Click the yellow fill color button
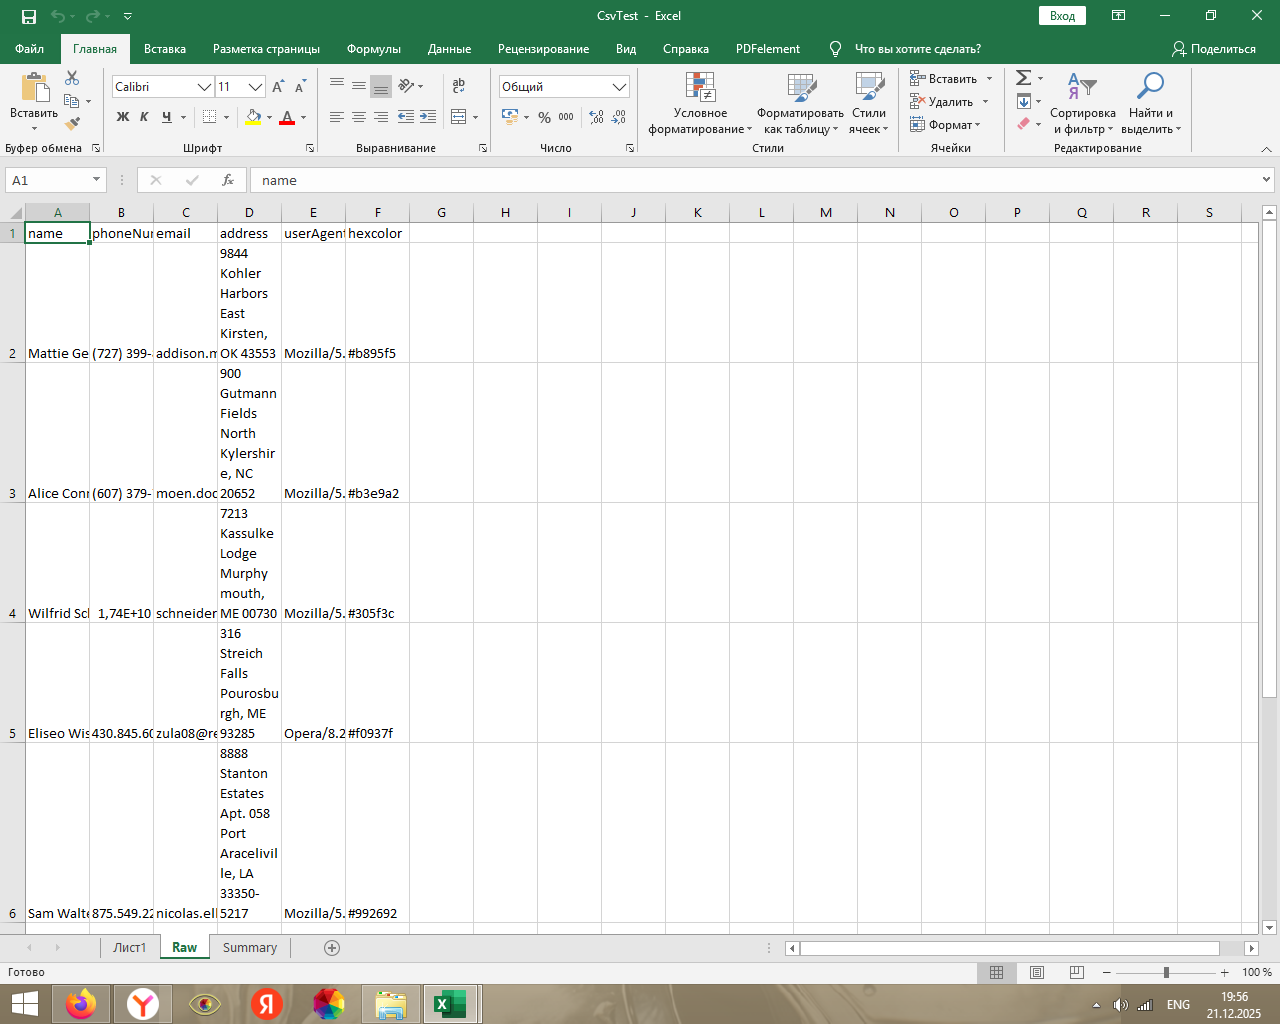Screen dimensions: 1280x1024 point(253,117)
